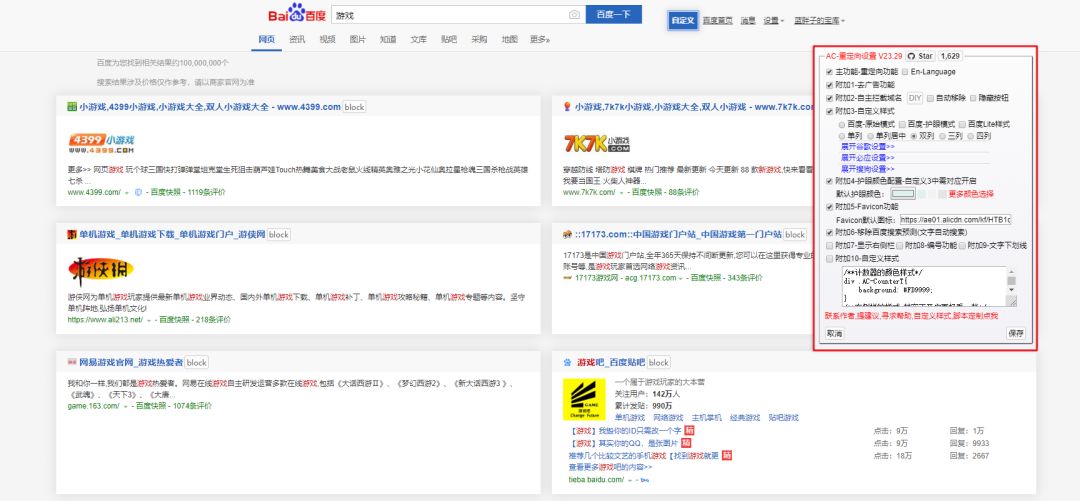
Task: Open camera image search in search box
Action: coord(574,15)
